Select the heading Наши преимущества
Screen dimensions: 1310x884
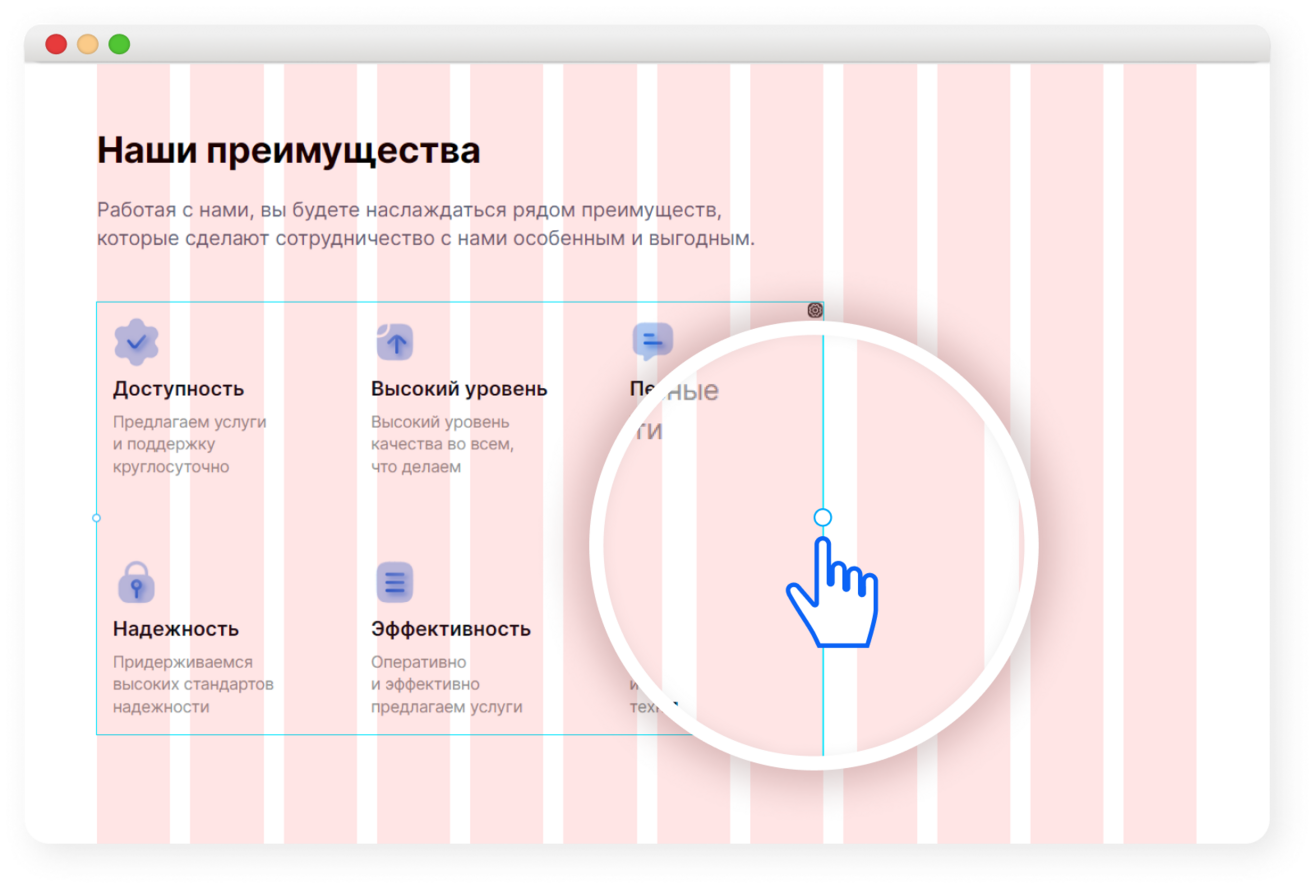click(x=288, y=151)
